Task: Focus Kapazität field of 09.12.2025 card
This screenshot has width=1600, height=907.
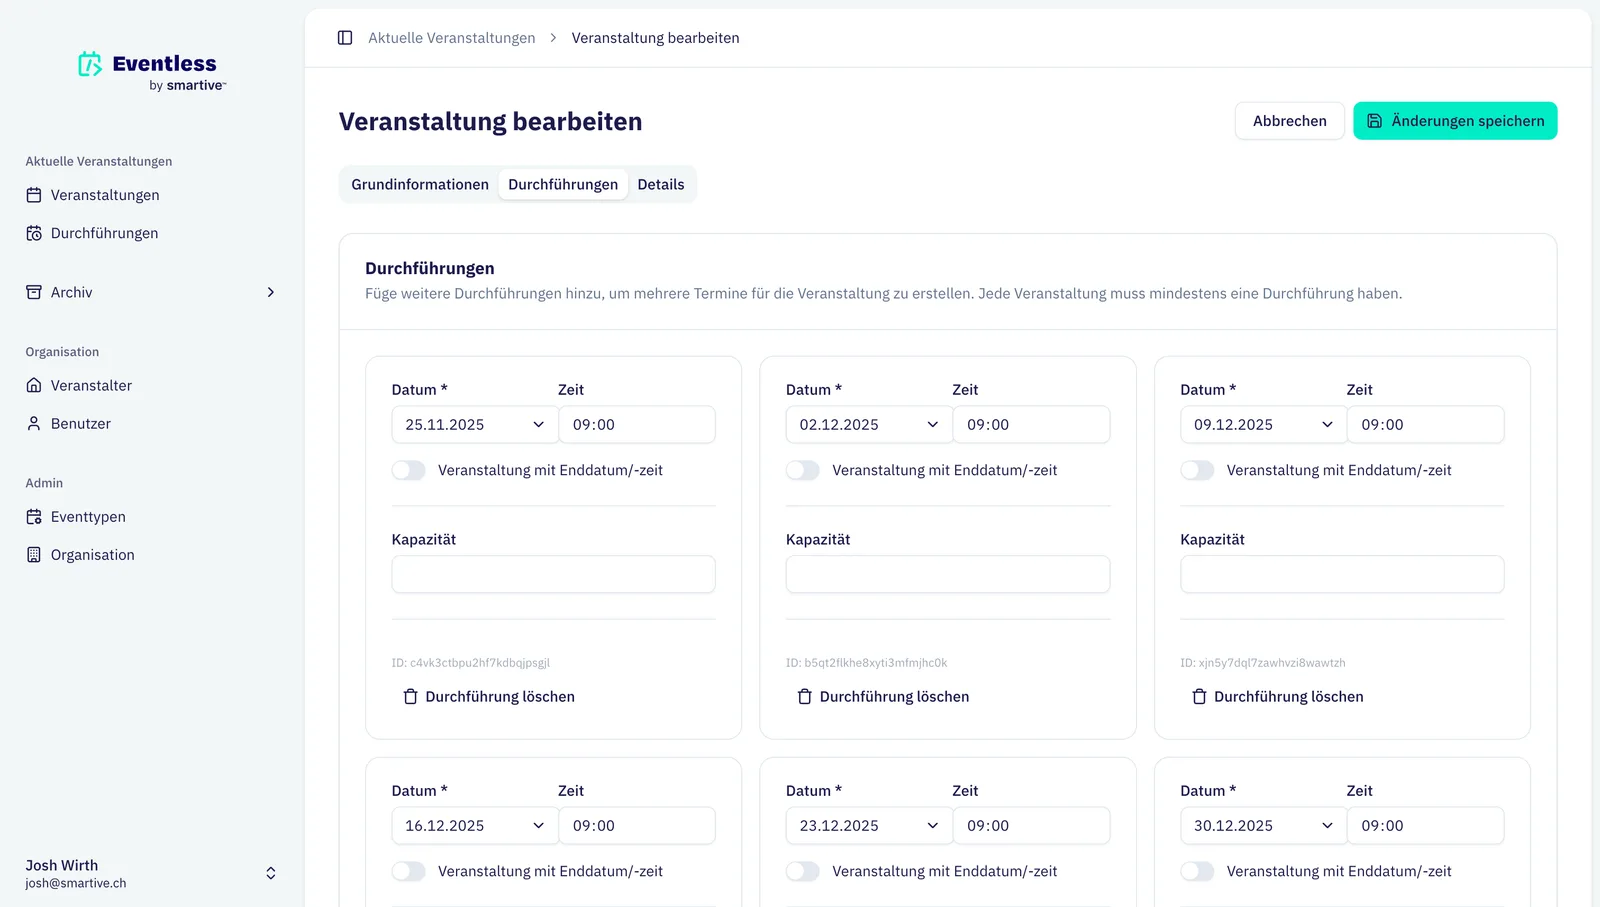Action: click(x=1342, y=575)
